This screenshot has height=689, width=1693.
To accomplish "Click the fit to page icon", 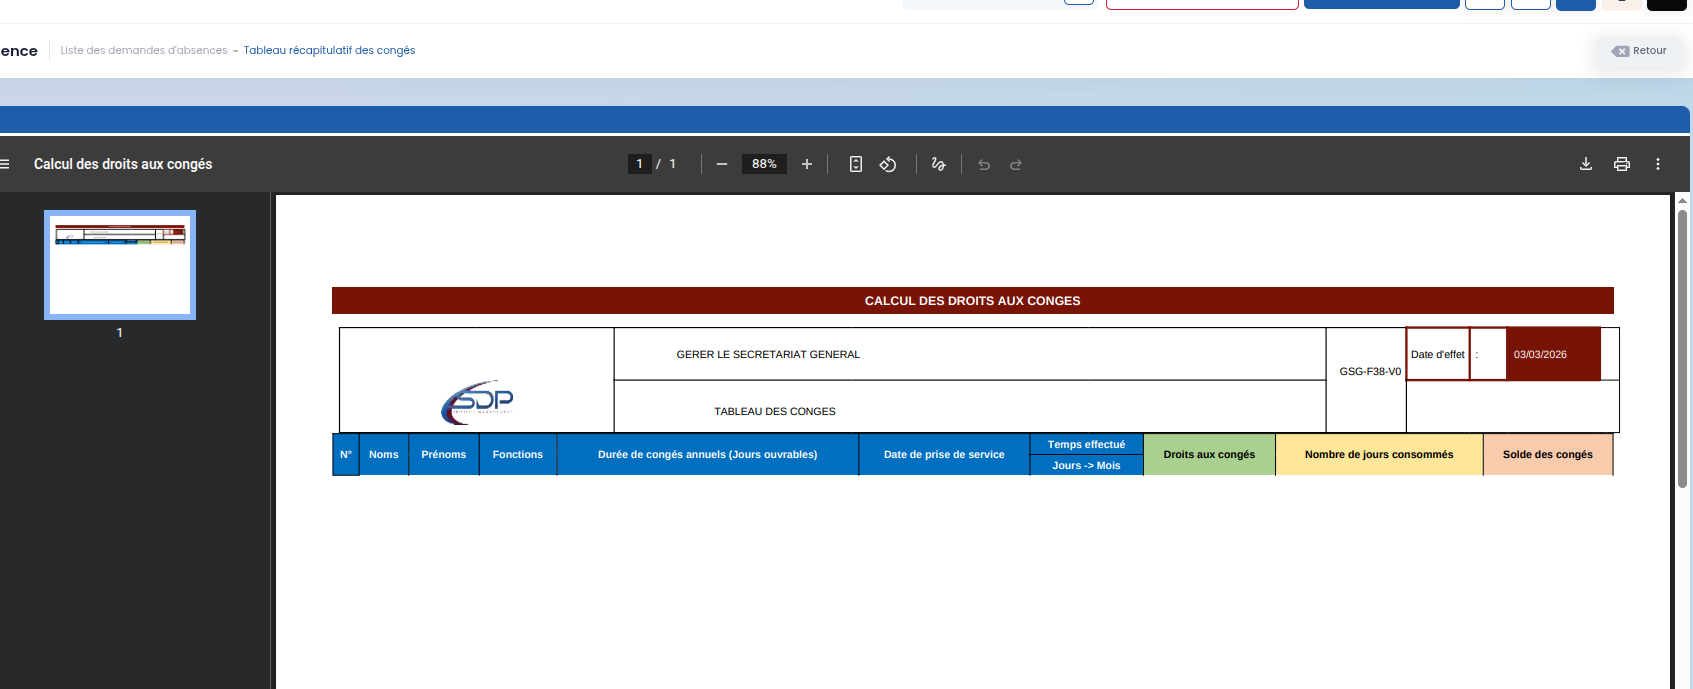I will 856,164.
